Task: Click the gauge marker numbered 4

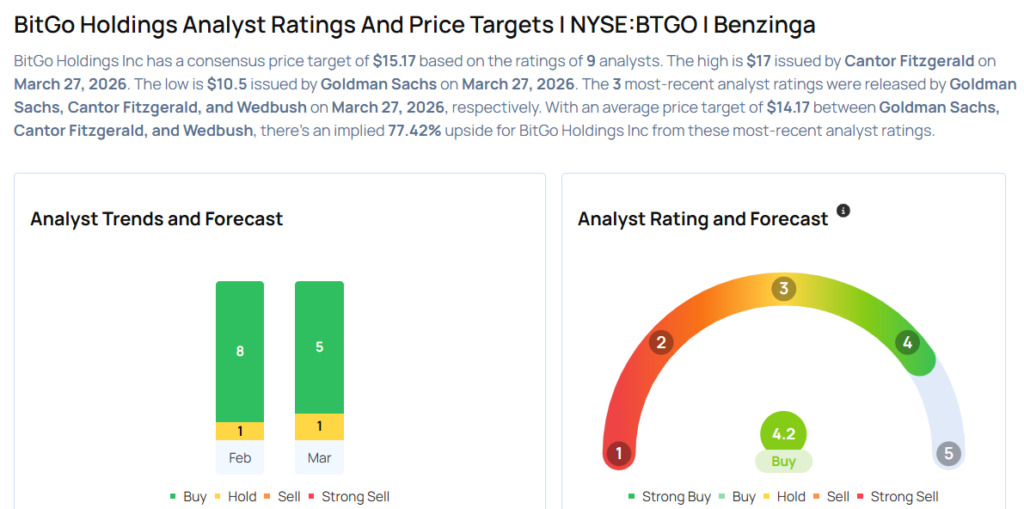Action: (908, 343)
